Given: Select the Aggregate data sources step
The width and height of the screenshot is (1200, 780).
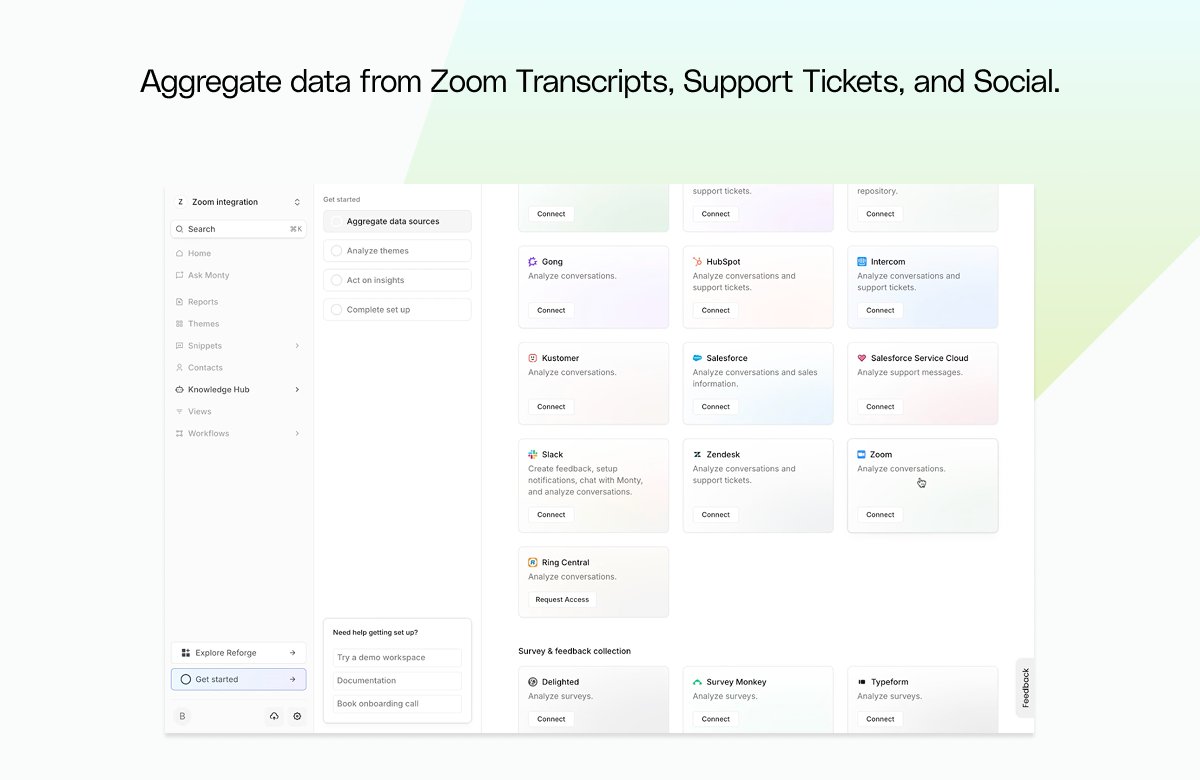Looking at the screenshot, I should [x=397, y=221].
